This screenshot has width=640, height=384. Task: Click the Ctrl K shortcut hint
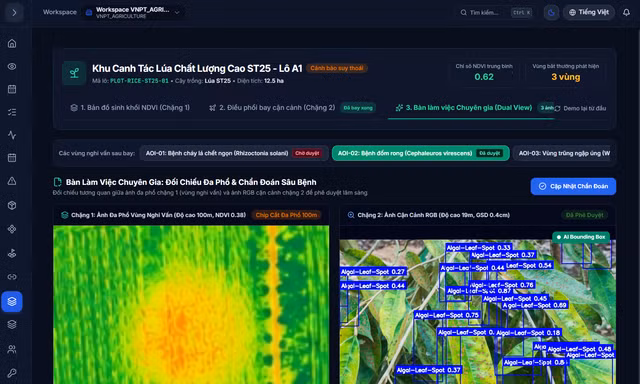pyautogui.click(x=521, y=13)
